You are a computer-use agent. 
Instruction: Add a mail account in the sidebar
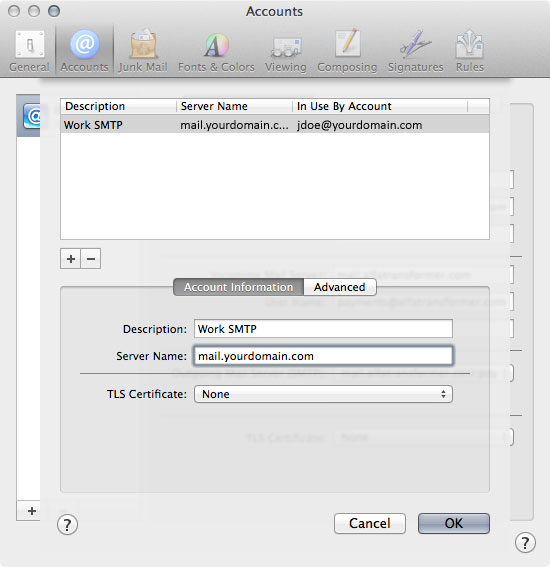point(32,511)
